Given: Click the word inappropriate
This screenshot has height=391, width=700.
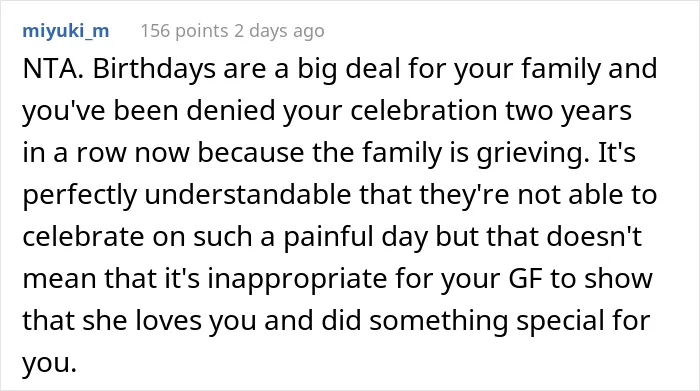Looking at the screenshot, I should click(x=298, y=279).
